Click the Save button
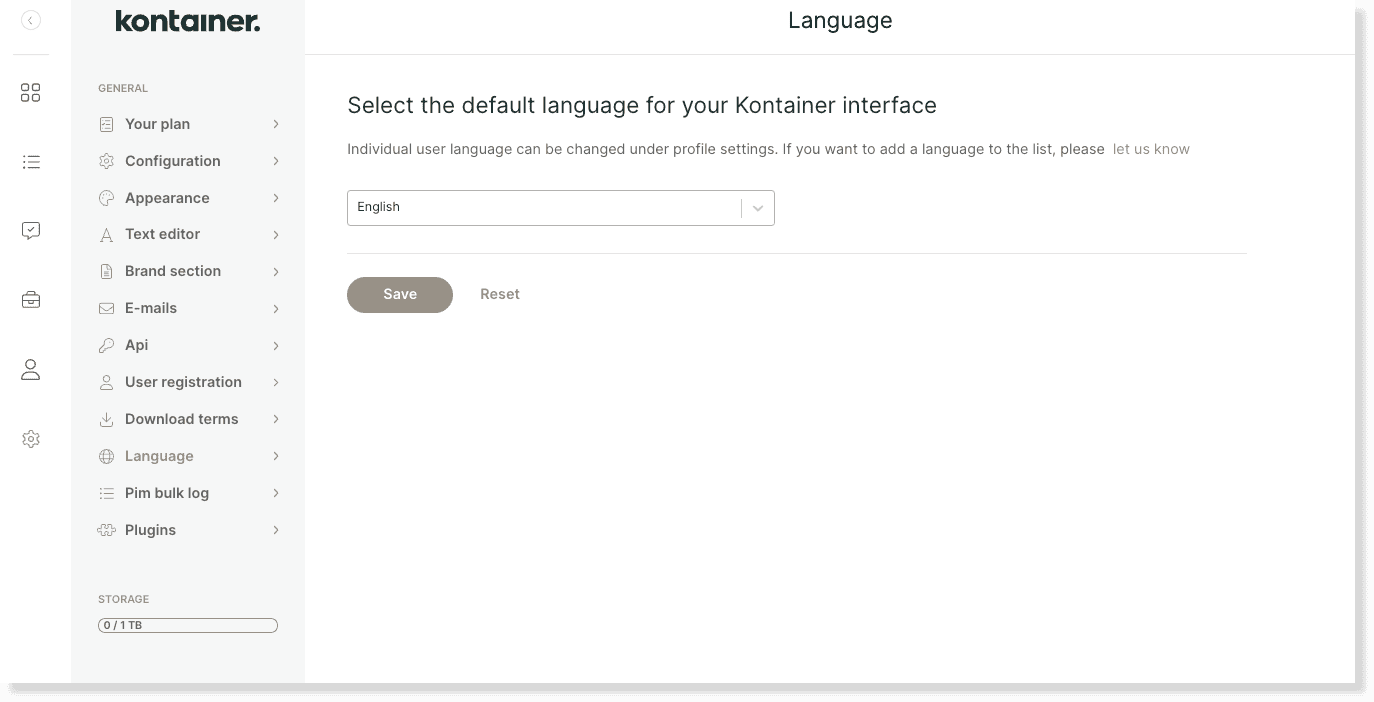Viewport: 1374px width, 702px height. pos(399,294)
